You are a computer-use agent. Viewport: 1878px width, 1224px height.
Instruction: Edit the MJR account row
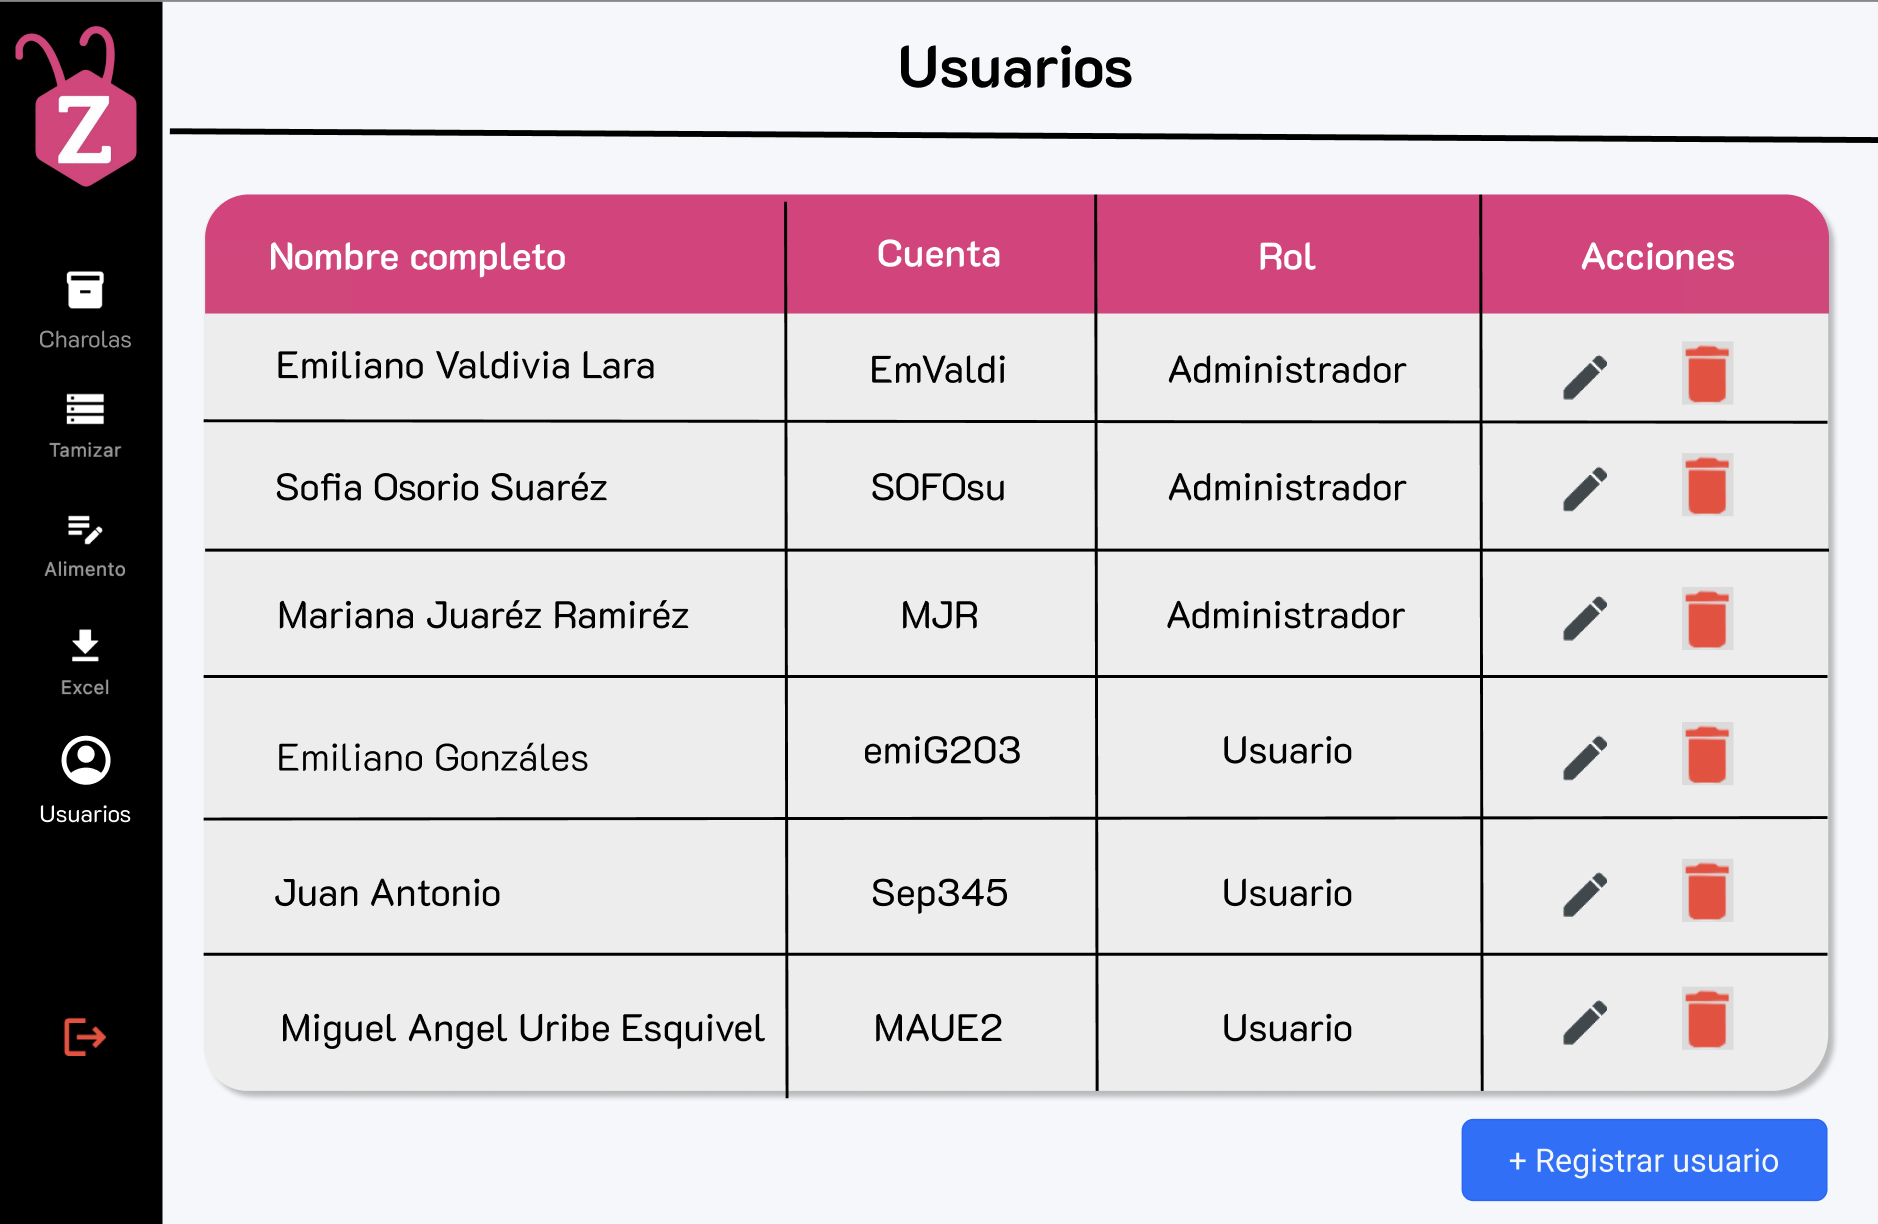pos(1585,619)
